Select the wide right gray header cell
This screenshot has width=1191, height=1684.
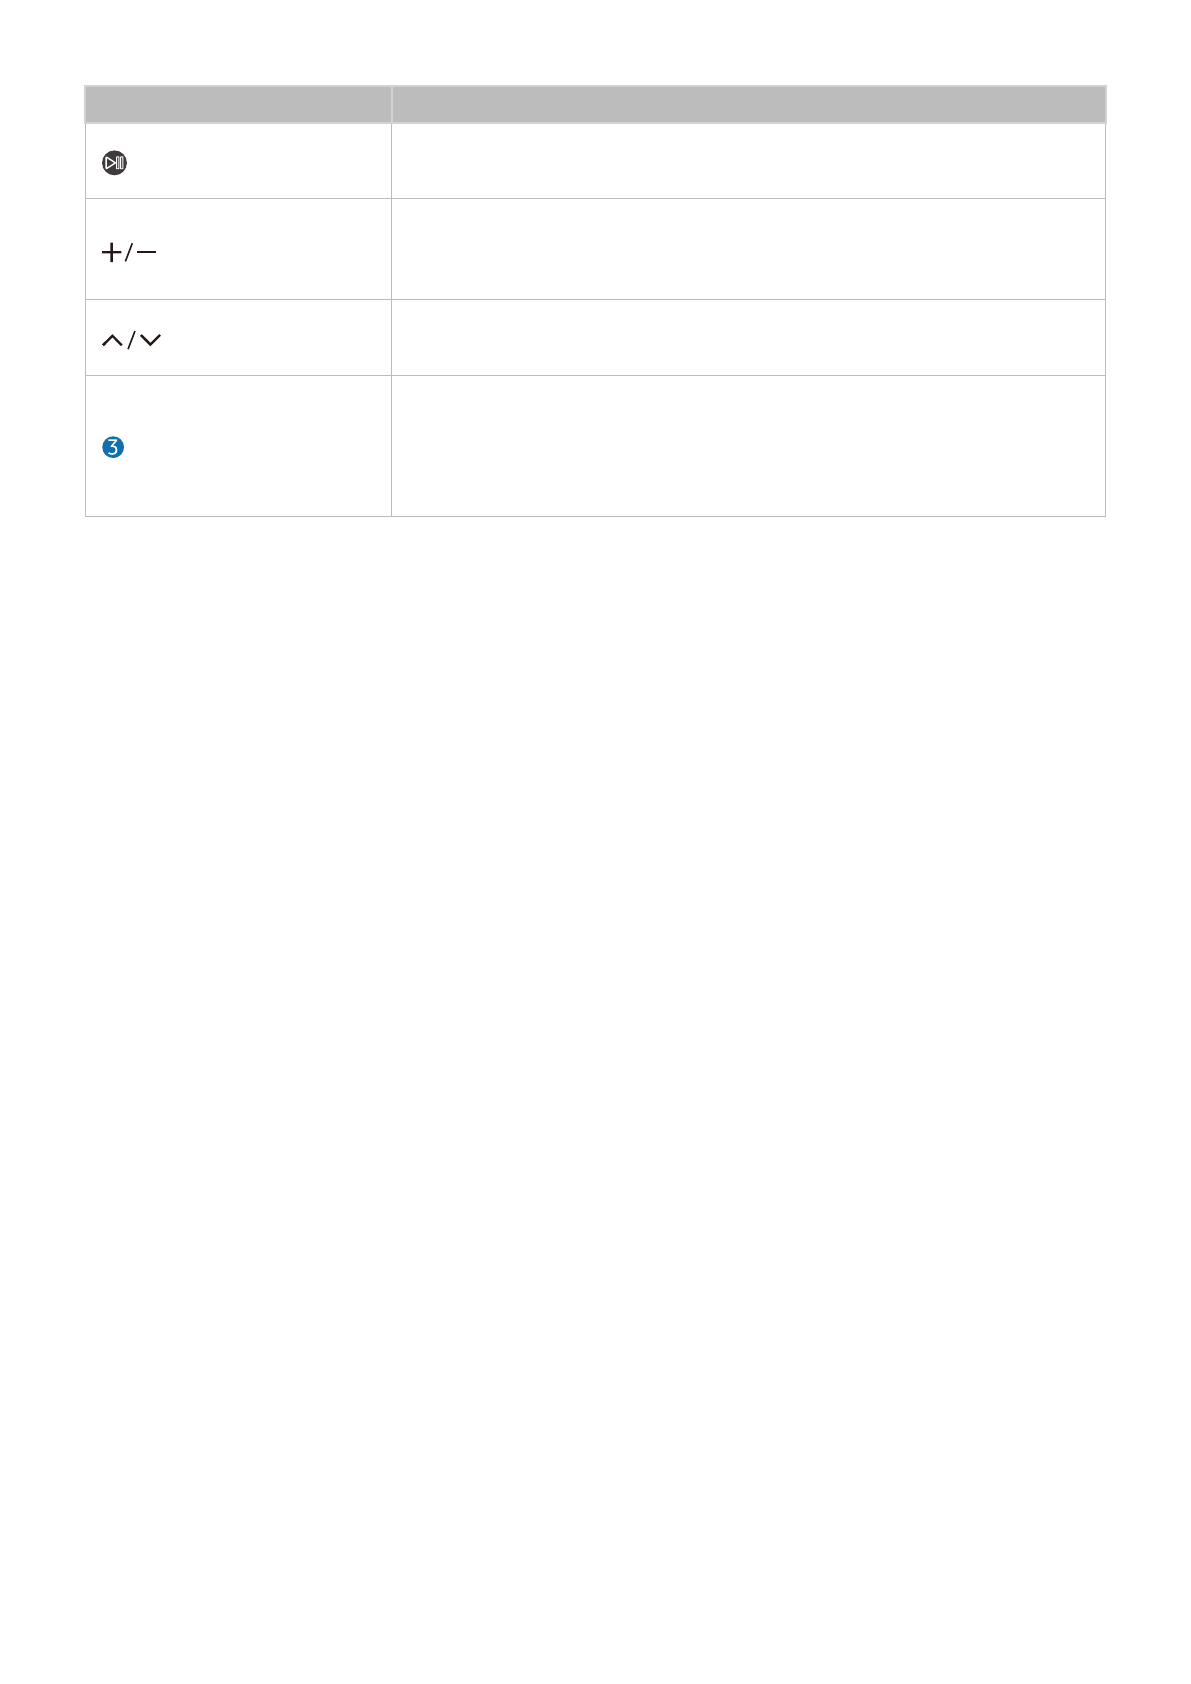(748, 104)
